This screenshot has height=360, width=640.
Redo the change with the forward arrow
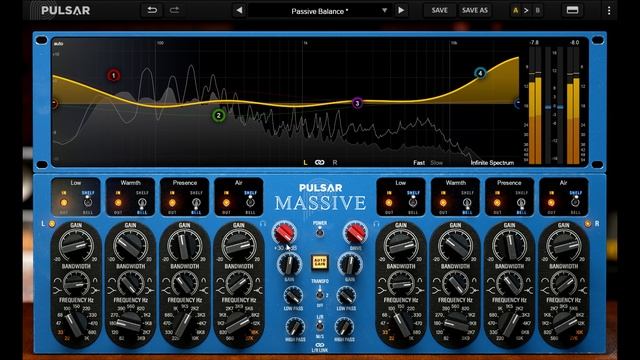click(x=174, y=10)
